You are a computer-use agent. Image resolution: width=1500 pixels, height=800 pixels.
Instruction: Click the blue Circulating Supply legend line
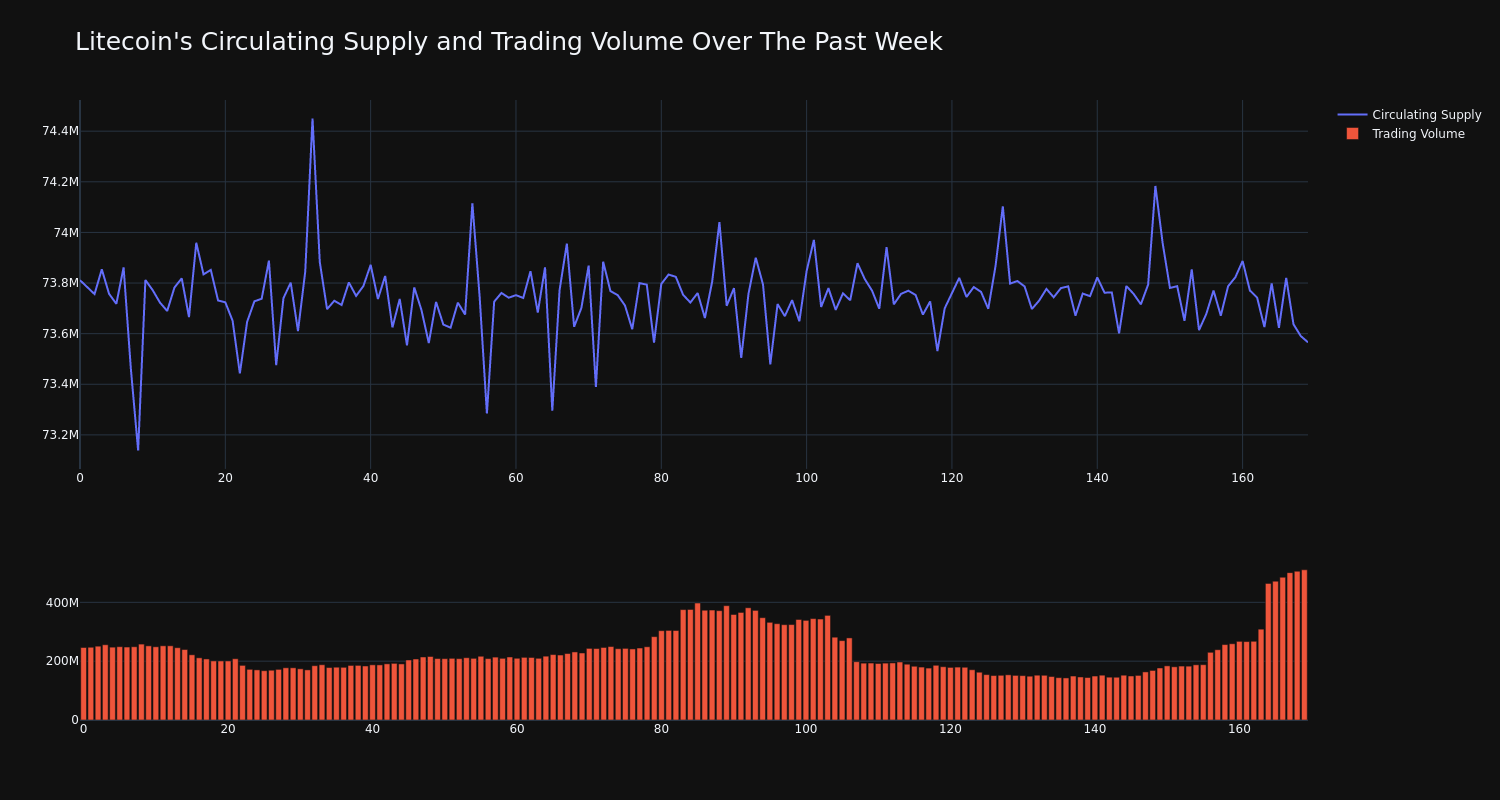(x=1352, y=115)
